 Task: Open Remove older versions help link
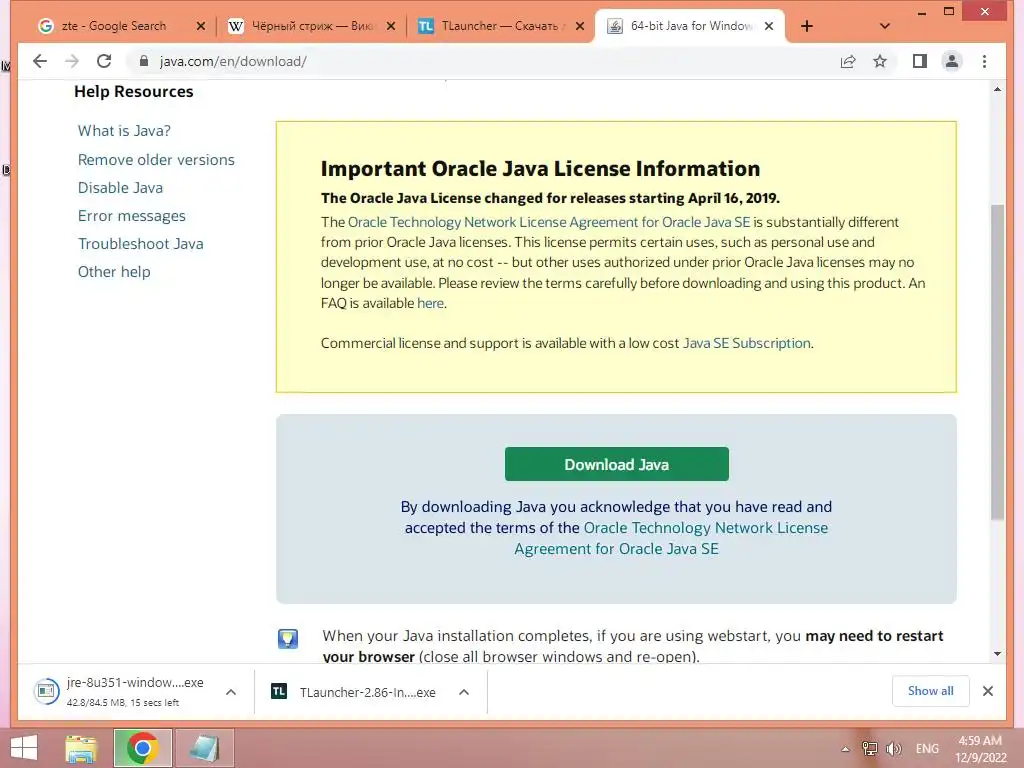[x=156, y=160]
